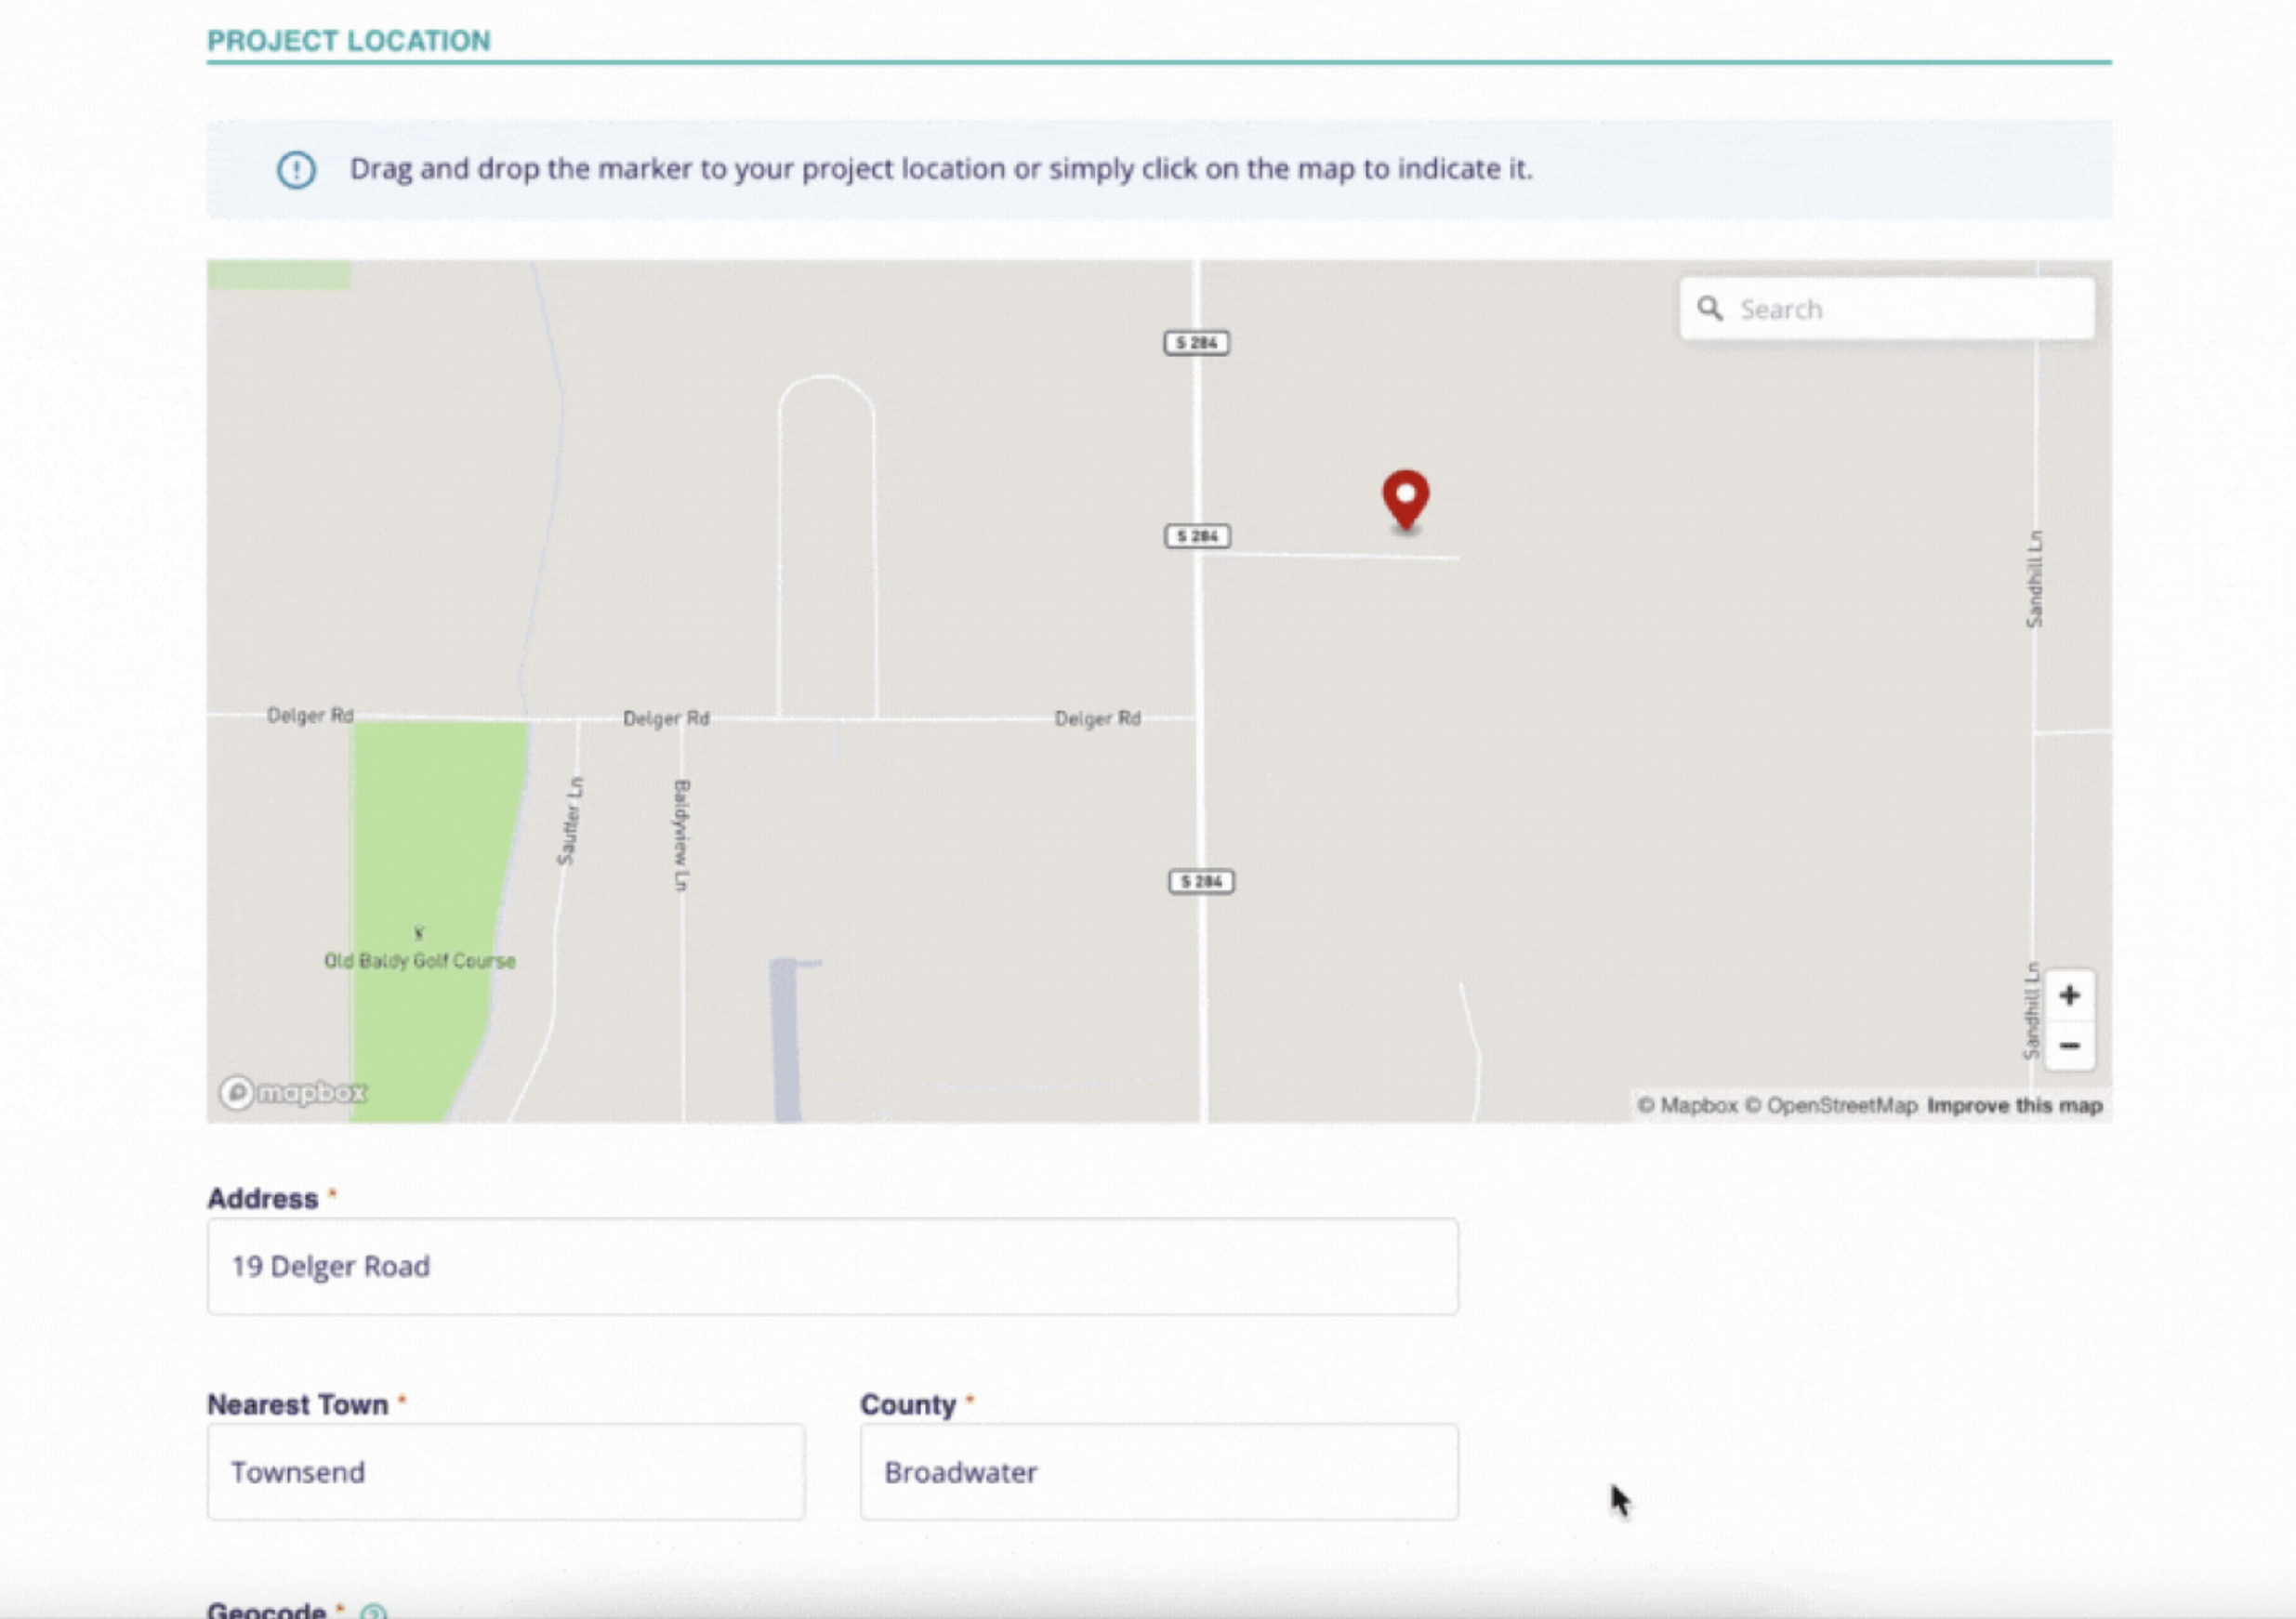Click the golf flag icon above Old Baldy
Image resolution: width=2296 pixels, height=1619 pixels.
419,933
